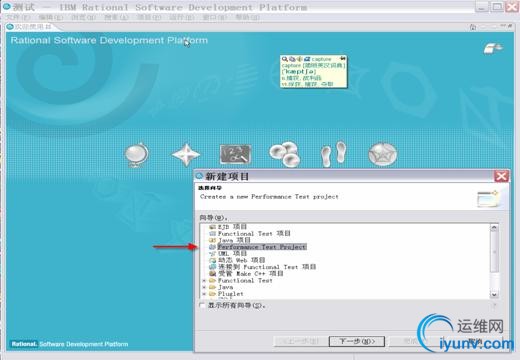Open the 帮助 menu

[248, 17]
